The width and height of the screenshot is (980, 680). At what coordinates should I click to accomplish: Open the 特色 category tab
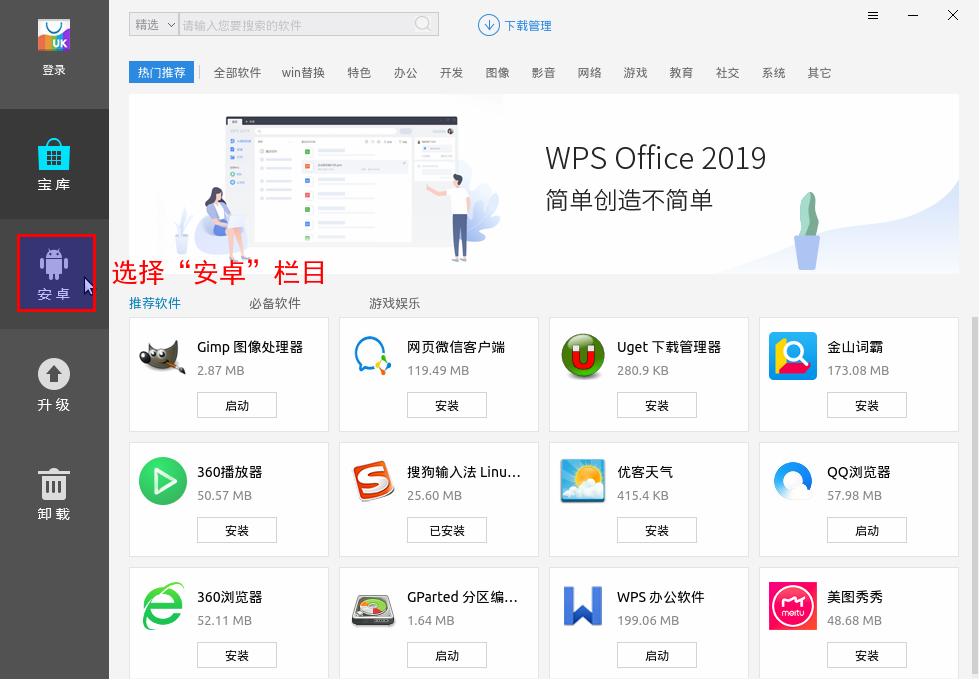(x=359, y=73)
